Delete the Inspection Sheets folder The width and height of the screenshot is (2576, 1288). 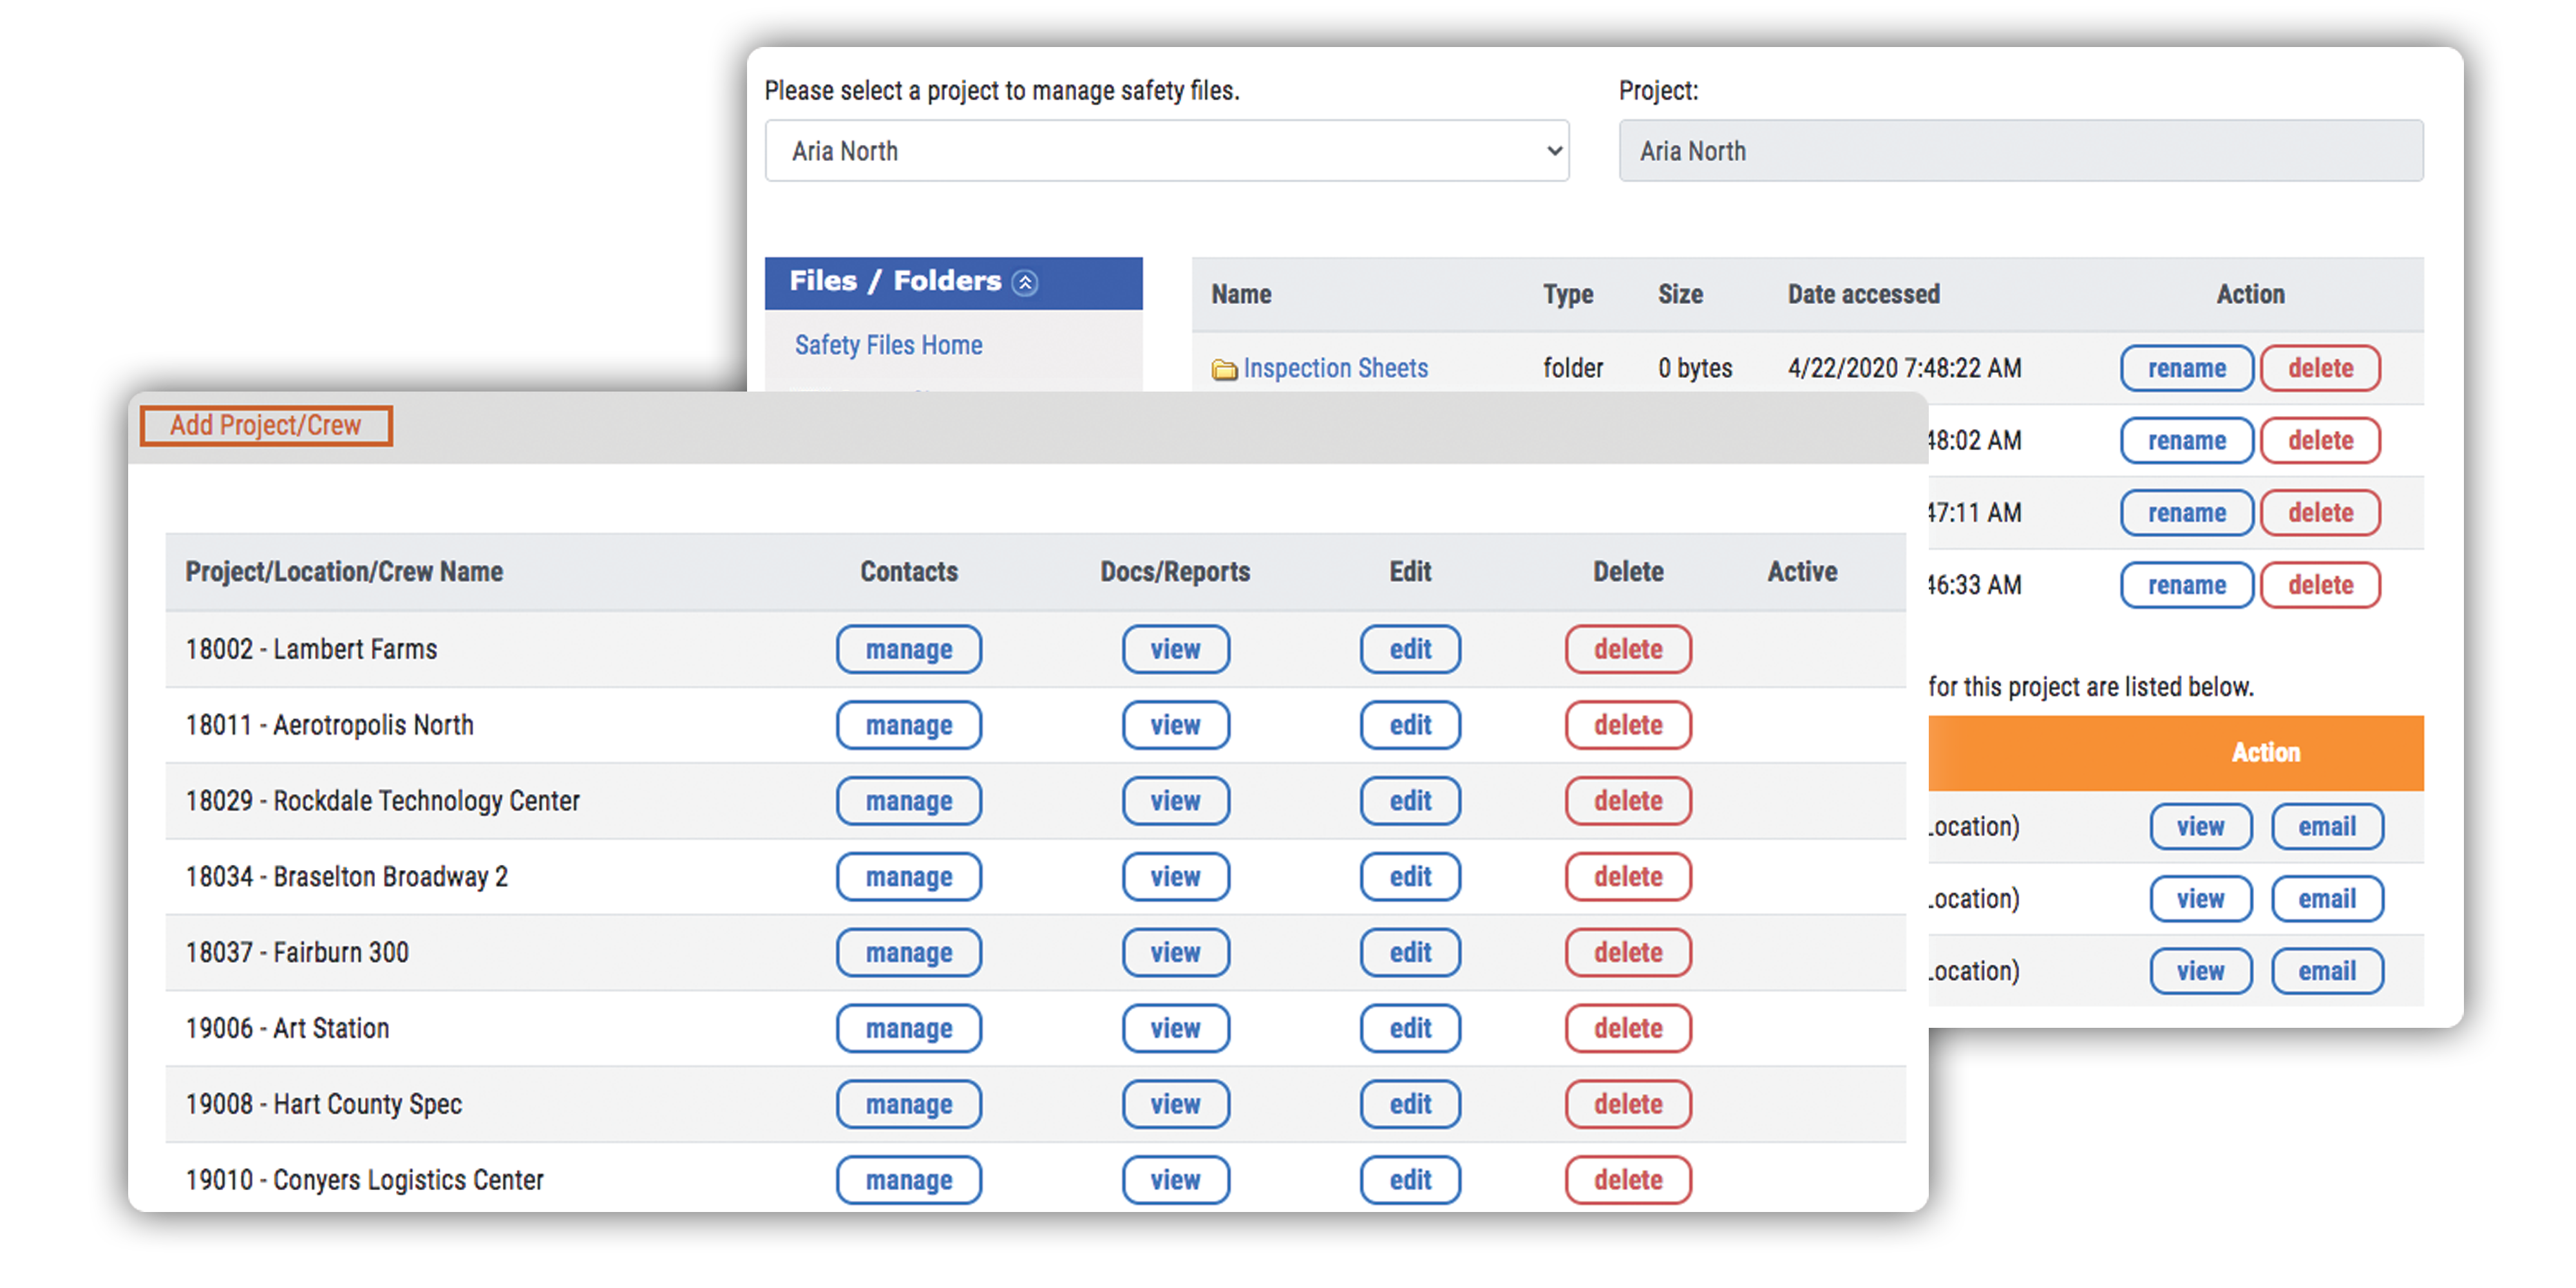pyautogui.click(x=2320, y=368)
